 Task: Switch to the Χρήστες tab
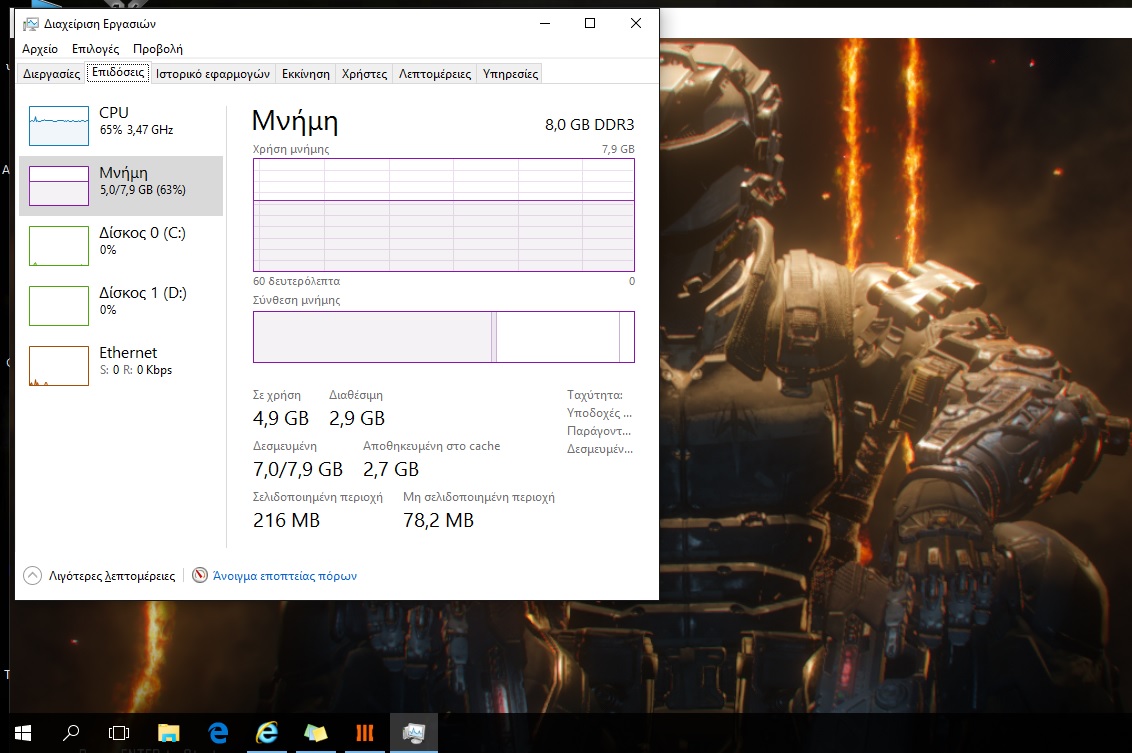click(x=365, y=74)
